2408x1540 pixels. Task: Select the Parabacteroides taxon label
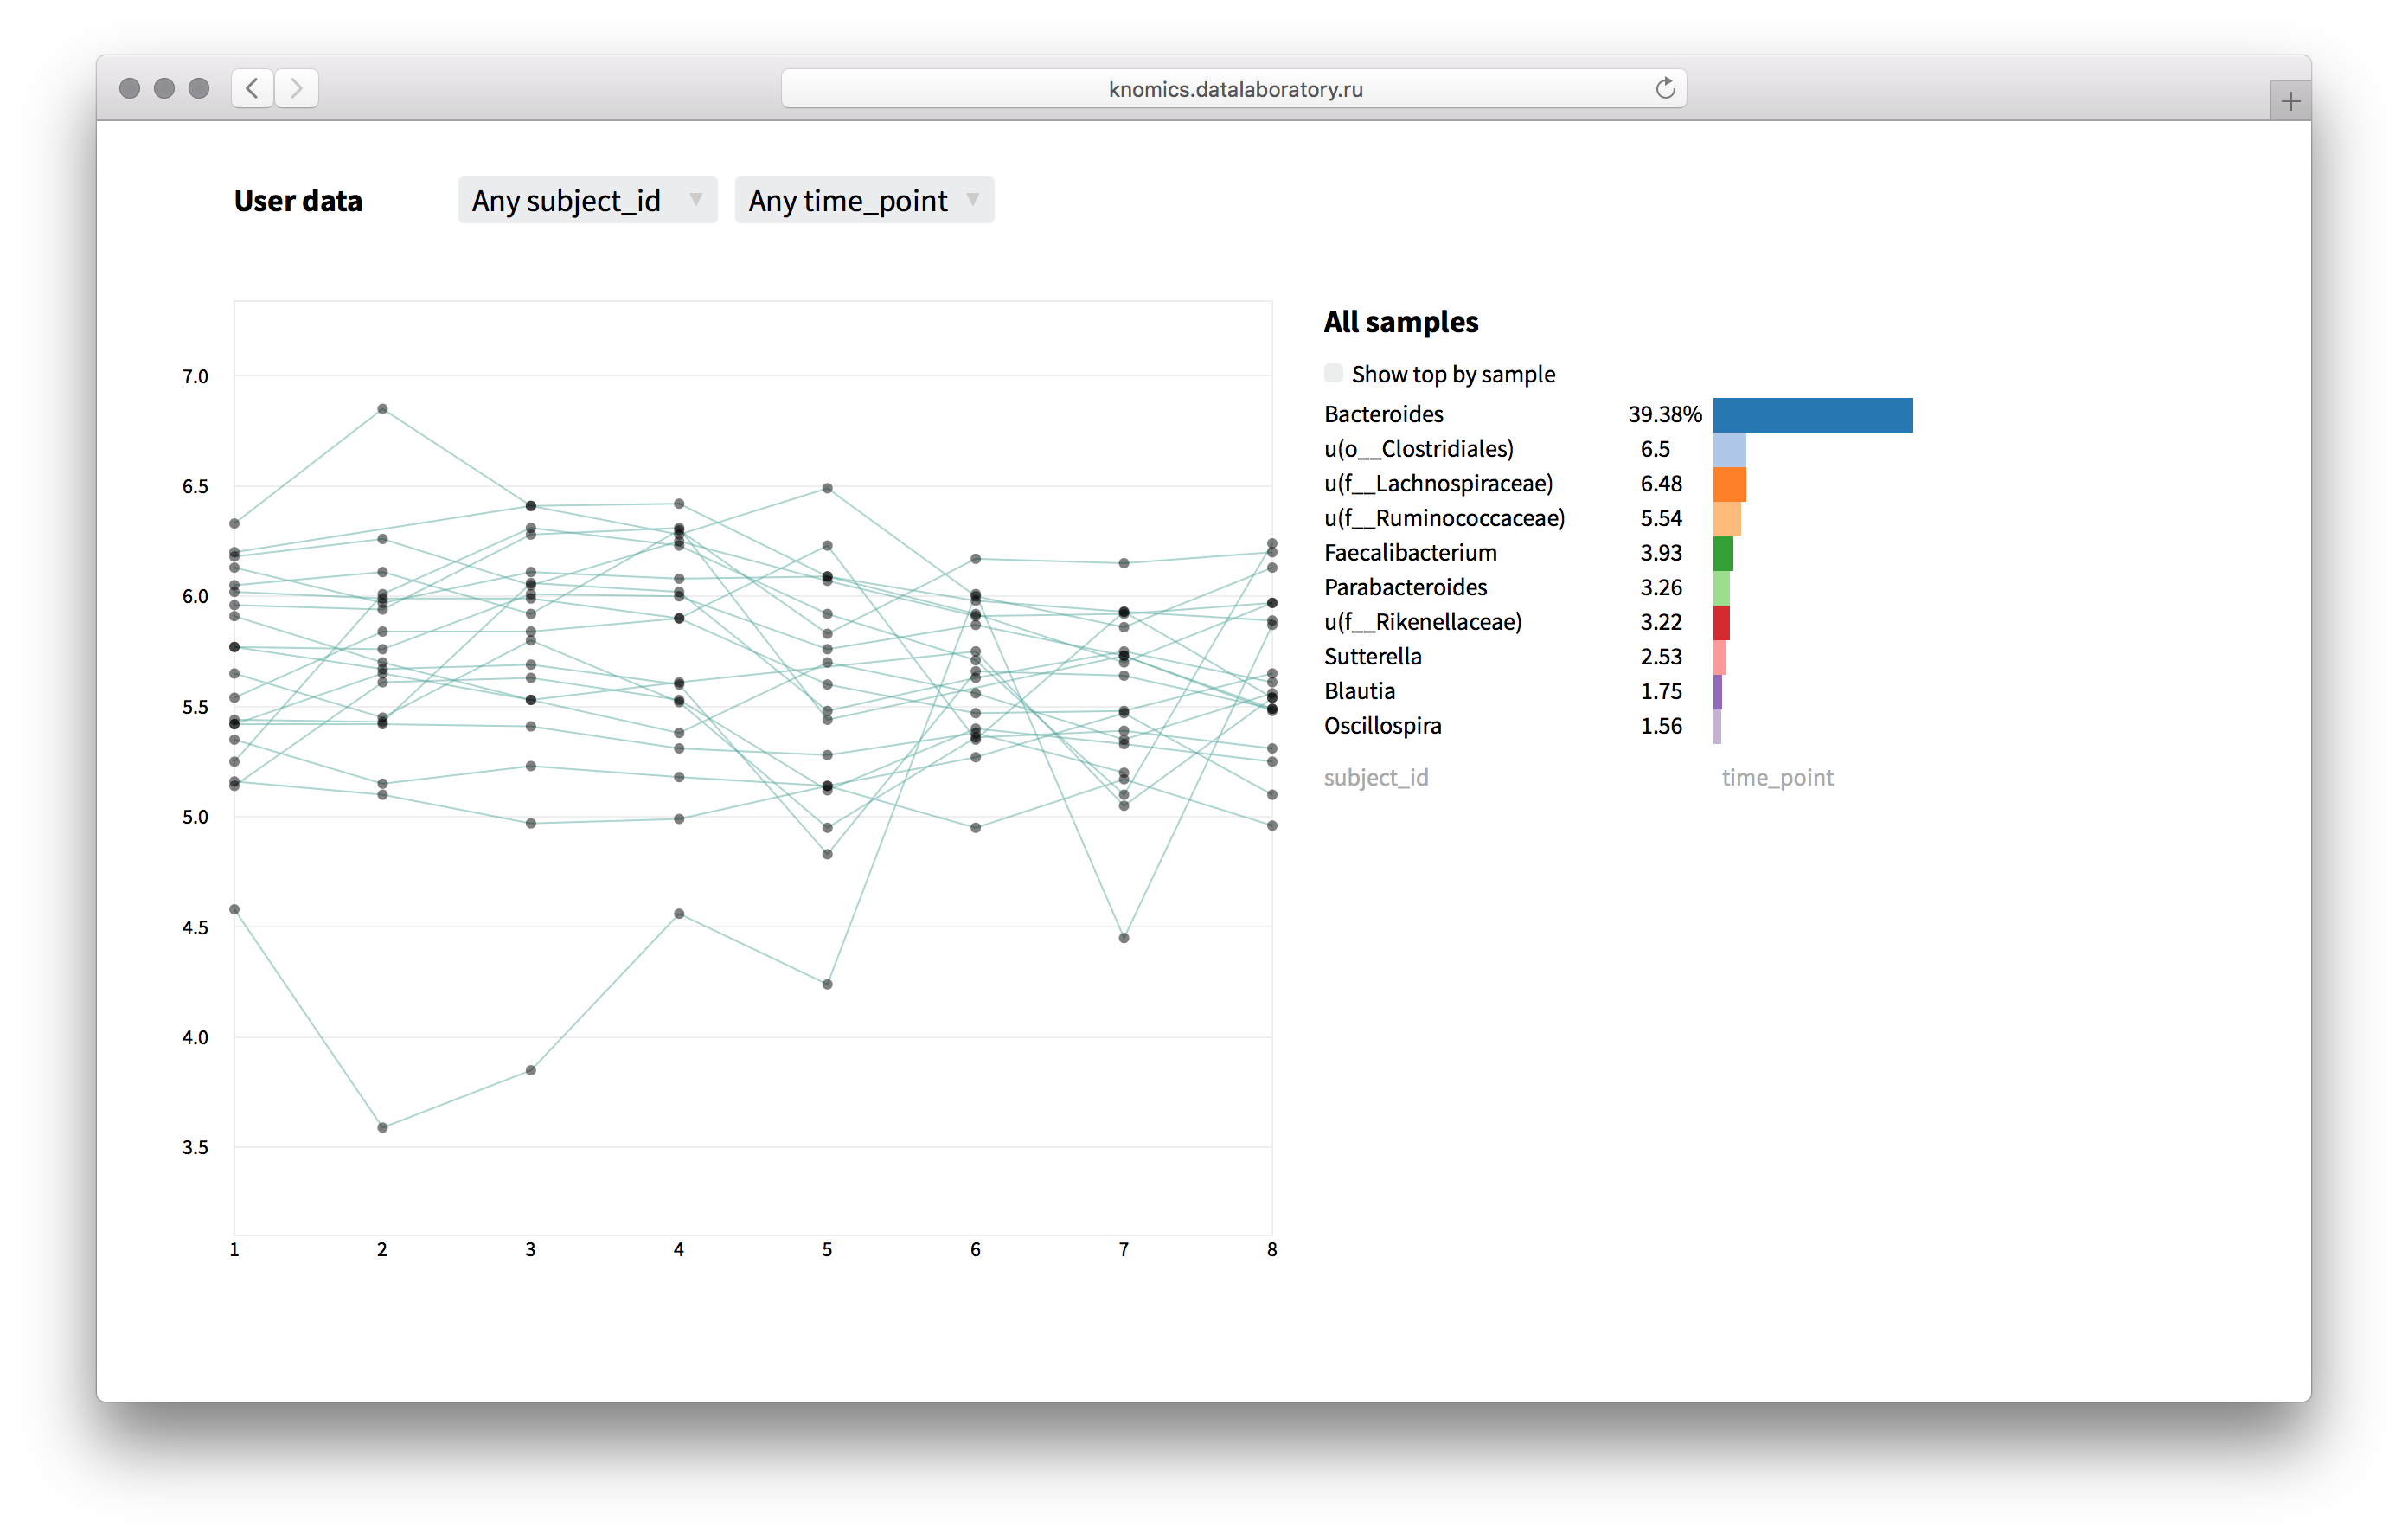(x=1405, y=587)
